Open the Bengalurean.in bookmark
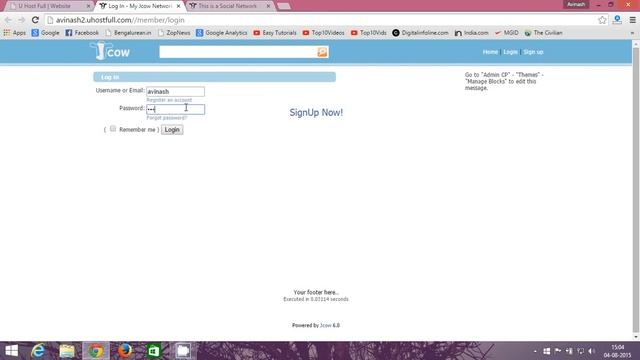The image size is (640, 360). click(128, 33)
